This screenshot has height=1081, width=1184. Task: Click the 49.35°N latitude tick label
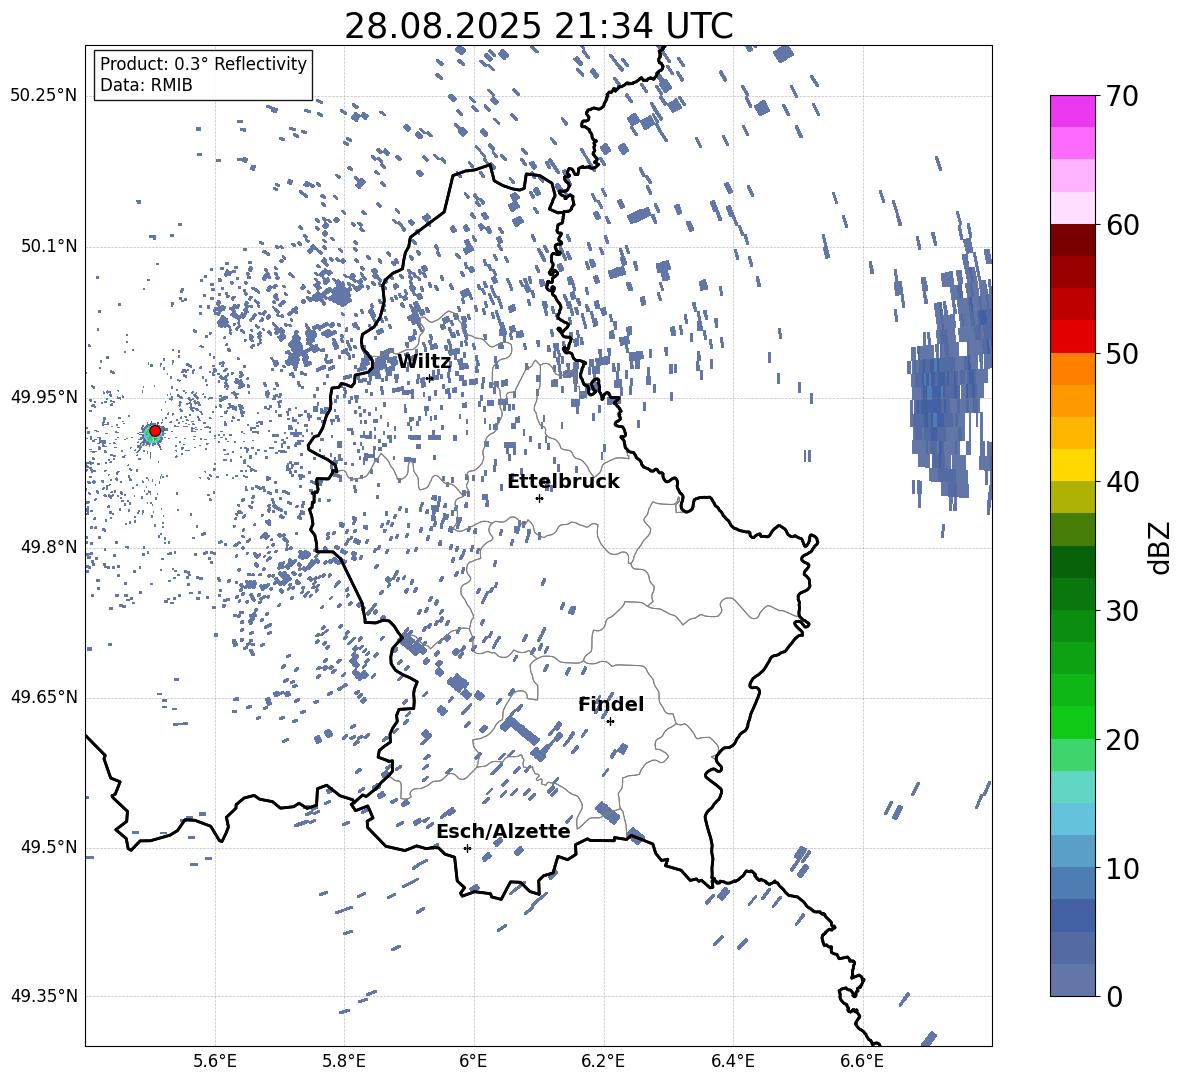click(x=44, y=996)
